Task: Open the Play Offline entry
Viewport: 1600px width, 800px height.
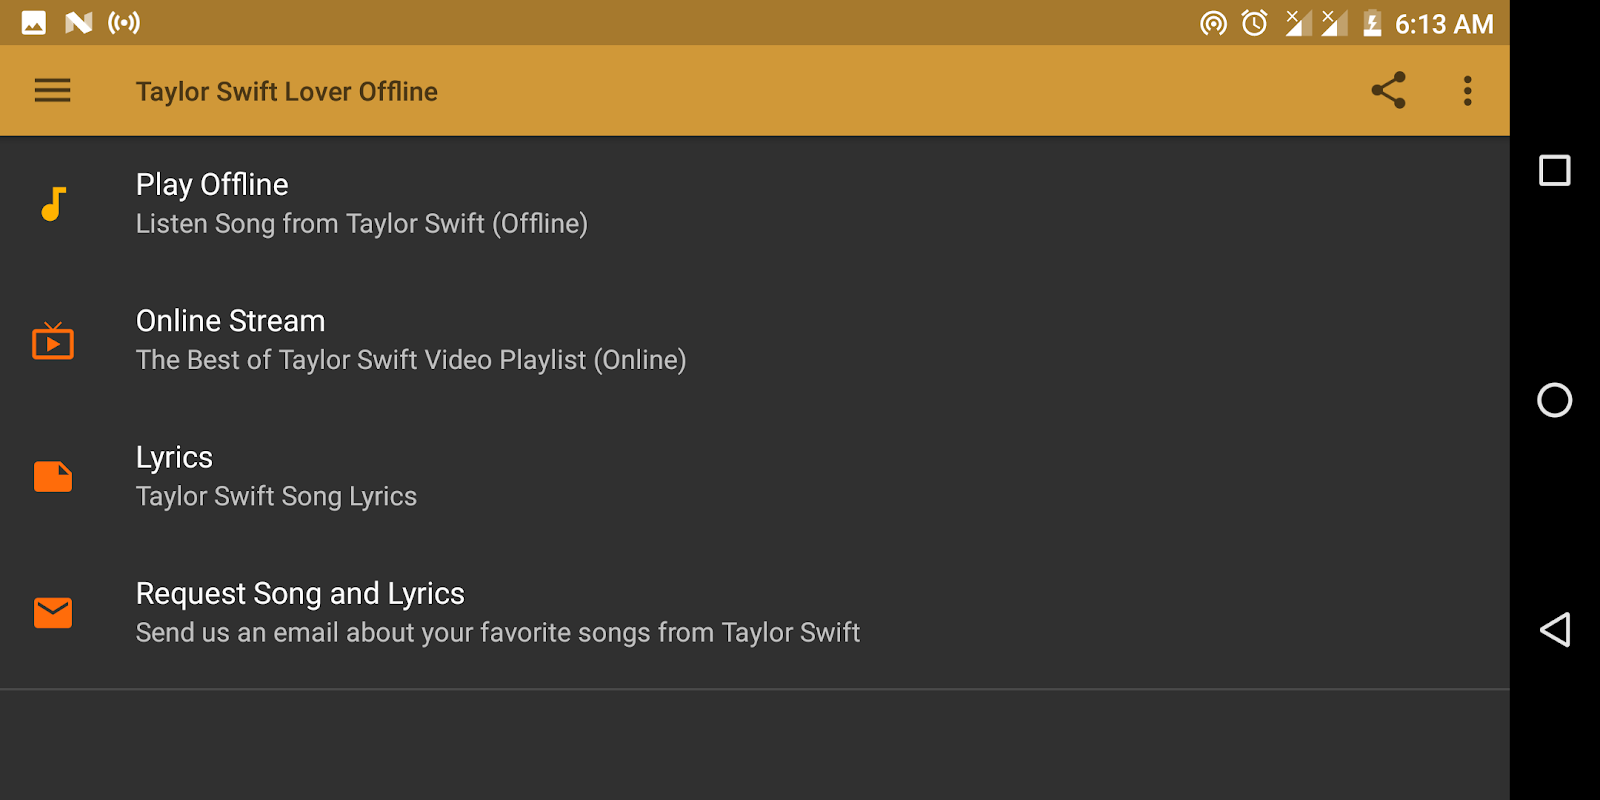Action: (x=212, y=185)
